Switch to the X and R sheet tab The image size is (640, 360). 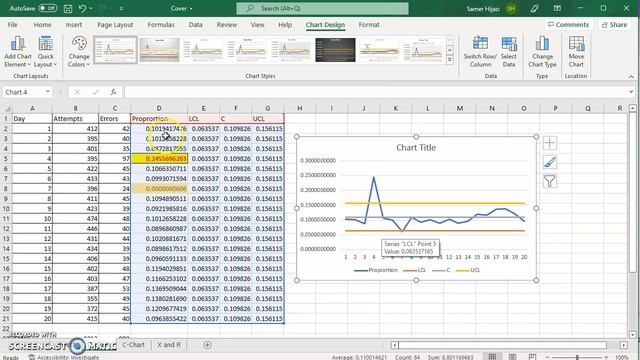(169, 344)
